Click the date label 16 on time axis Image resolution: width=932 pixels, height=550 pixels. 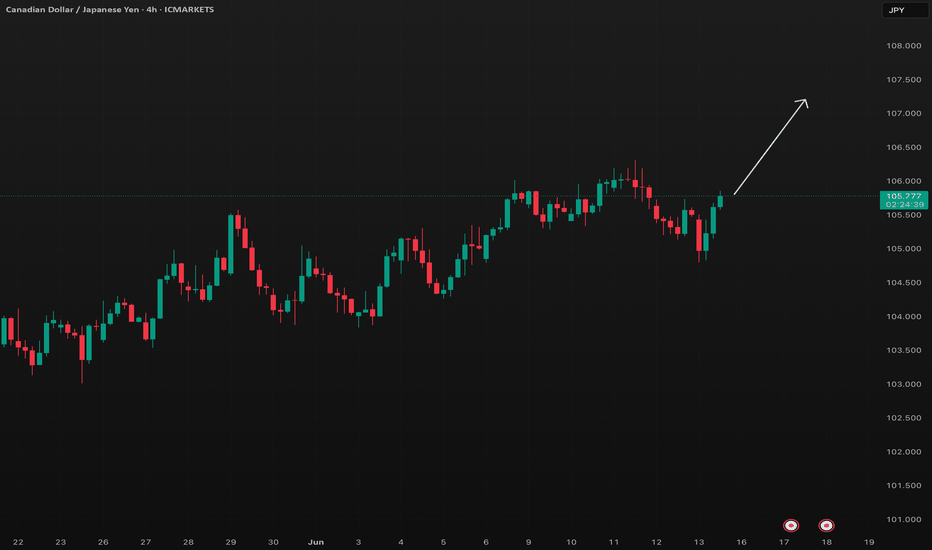coord(741,542)
